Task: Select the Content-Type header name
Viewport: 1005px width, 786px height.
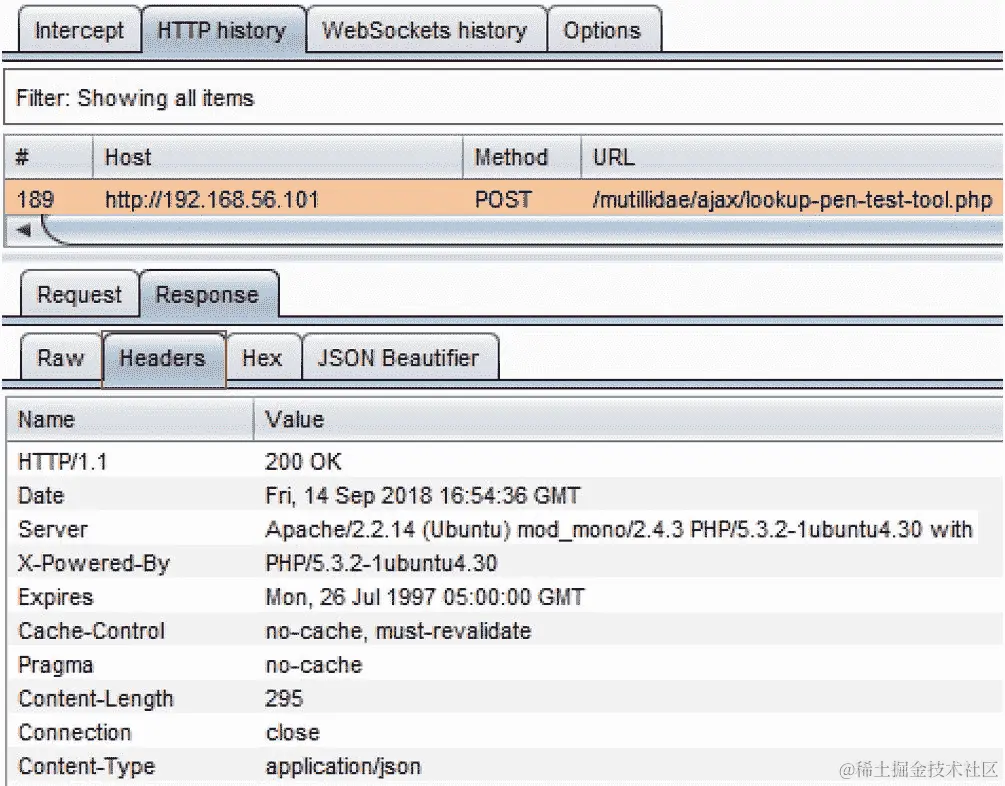Action: tap(87, 767)
